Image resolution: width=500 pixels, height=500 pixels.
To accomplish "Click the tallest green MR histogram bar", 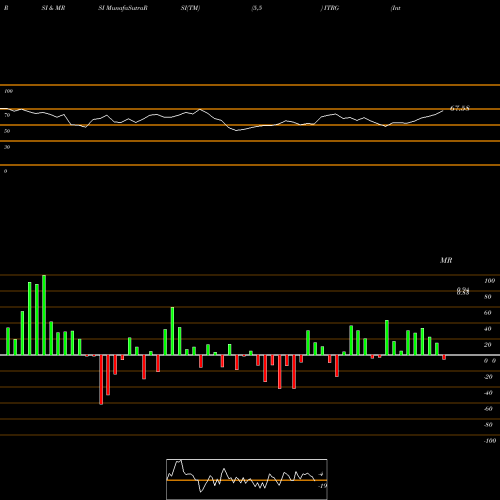I will point(44,315).
